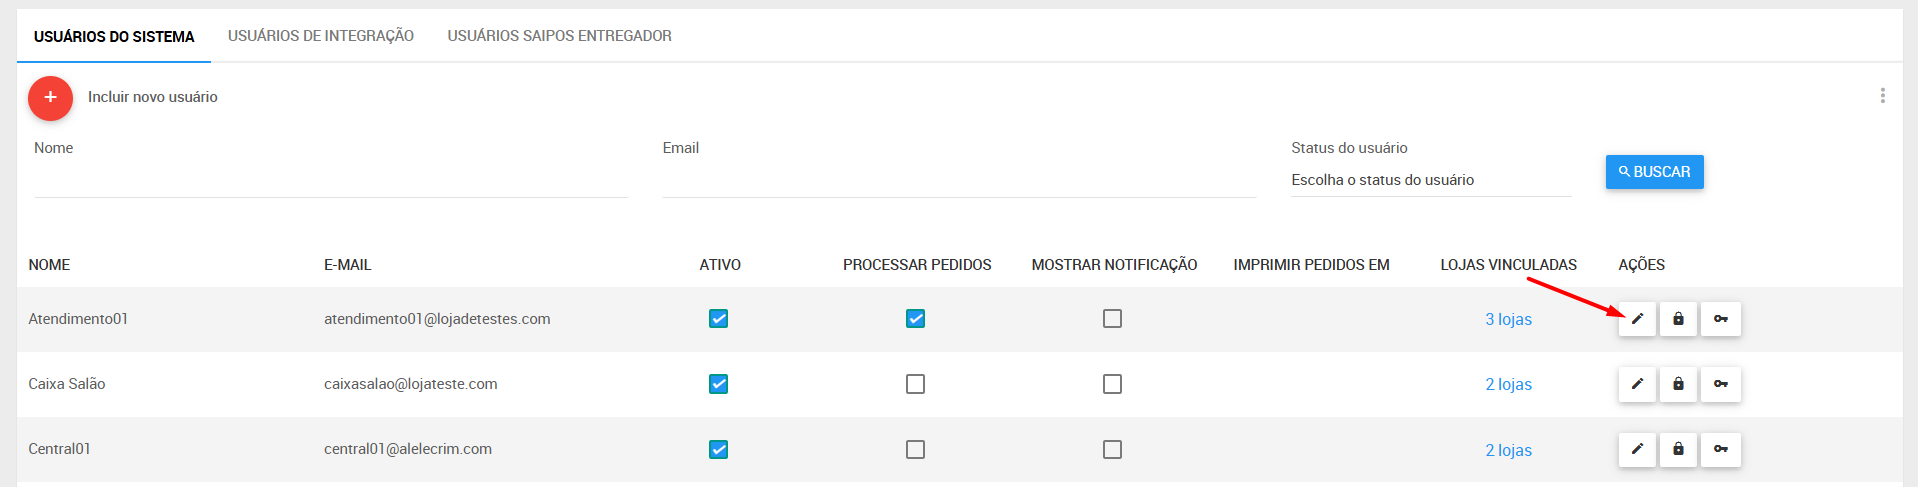Enable Processar Pedidos for Caixa Salão

(915, 384)
